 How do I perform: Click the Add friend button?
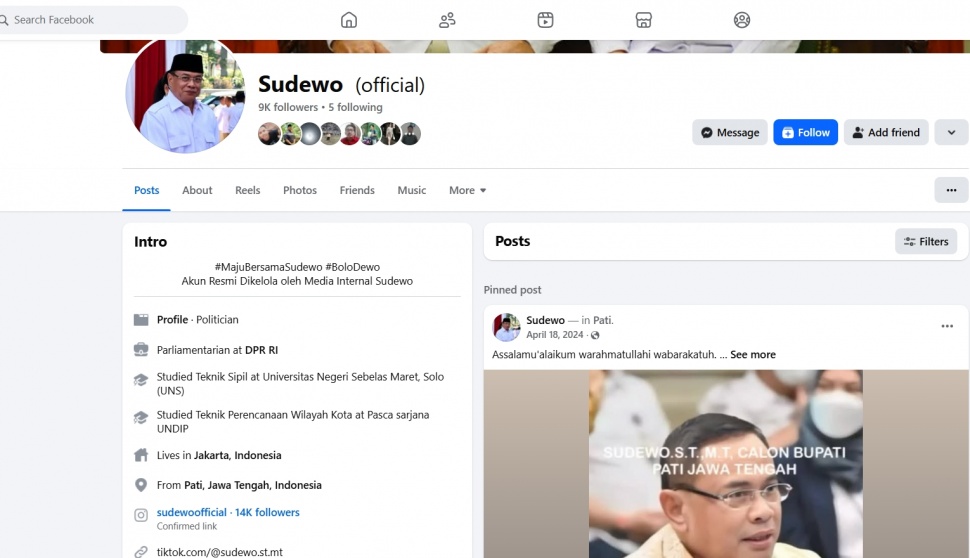click(x=886, y=132)
